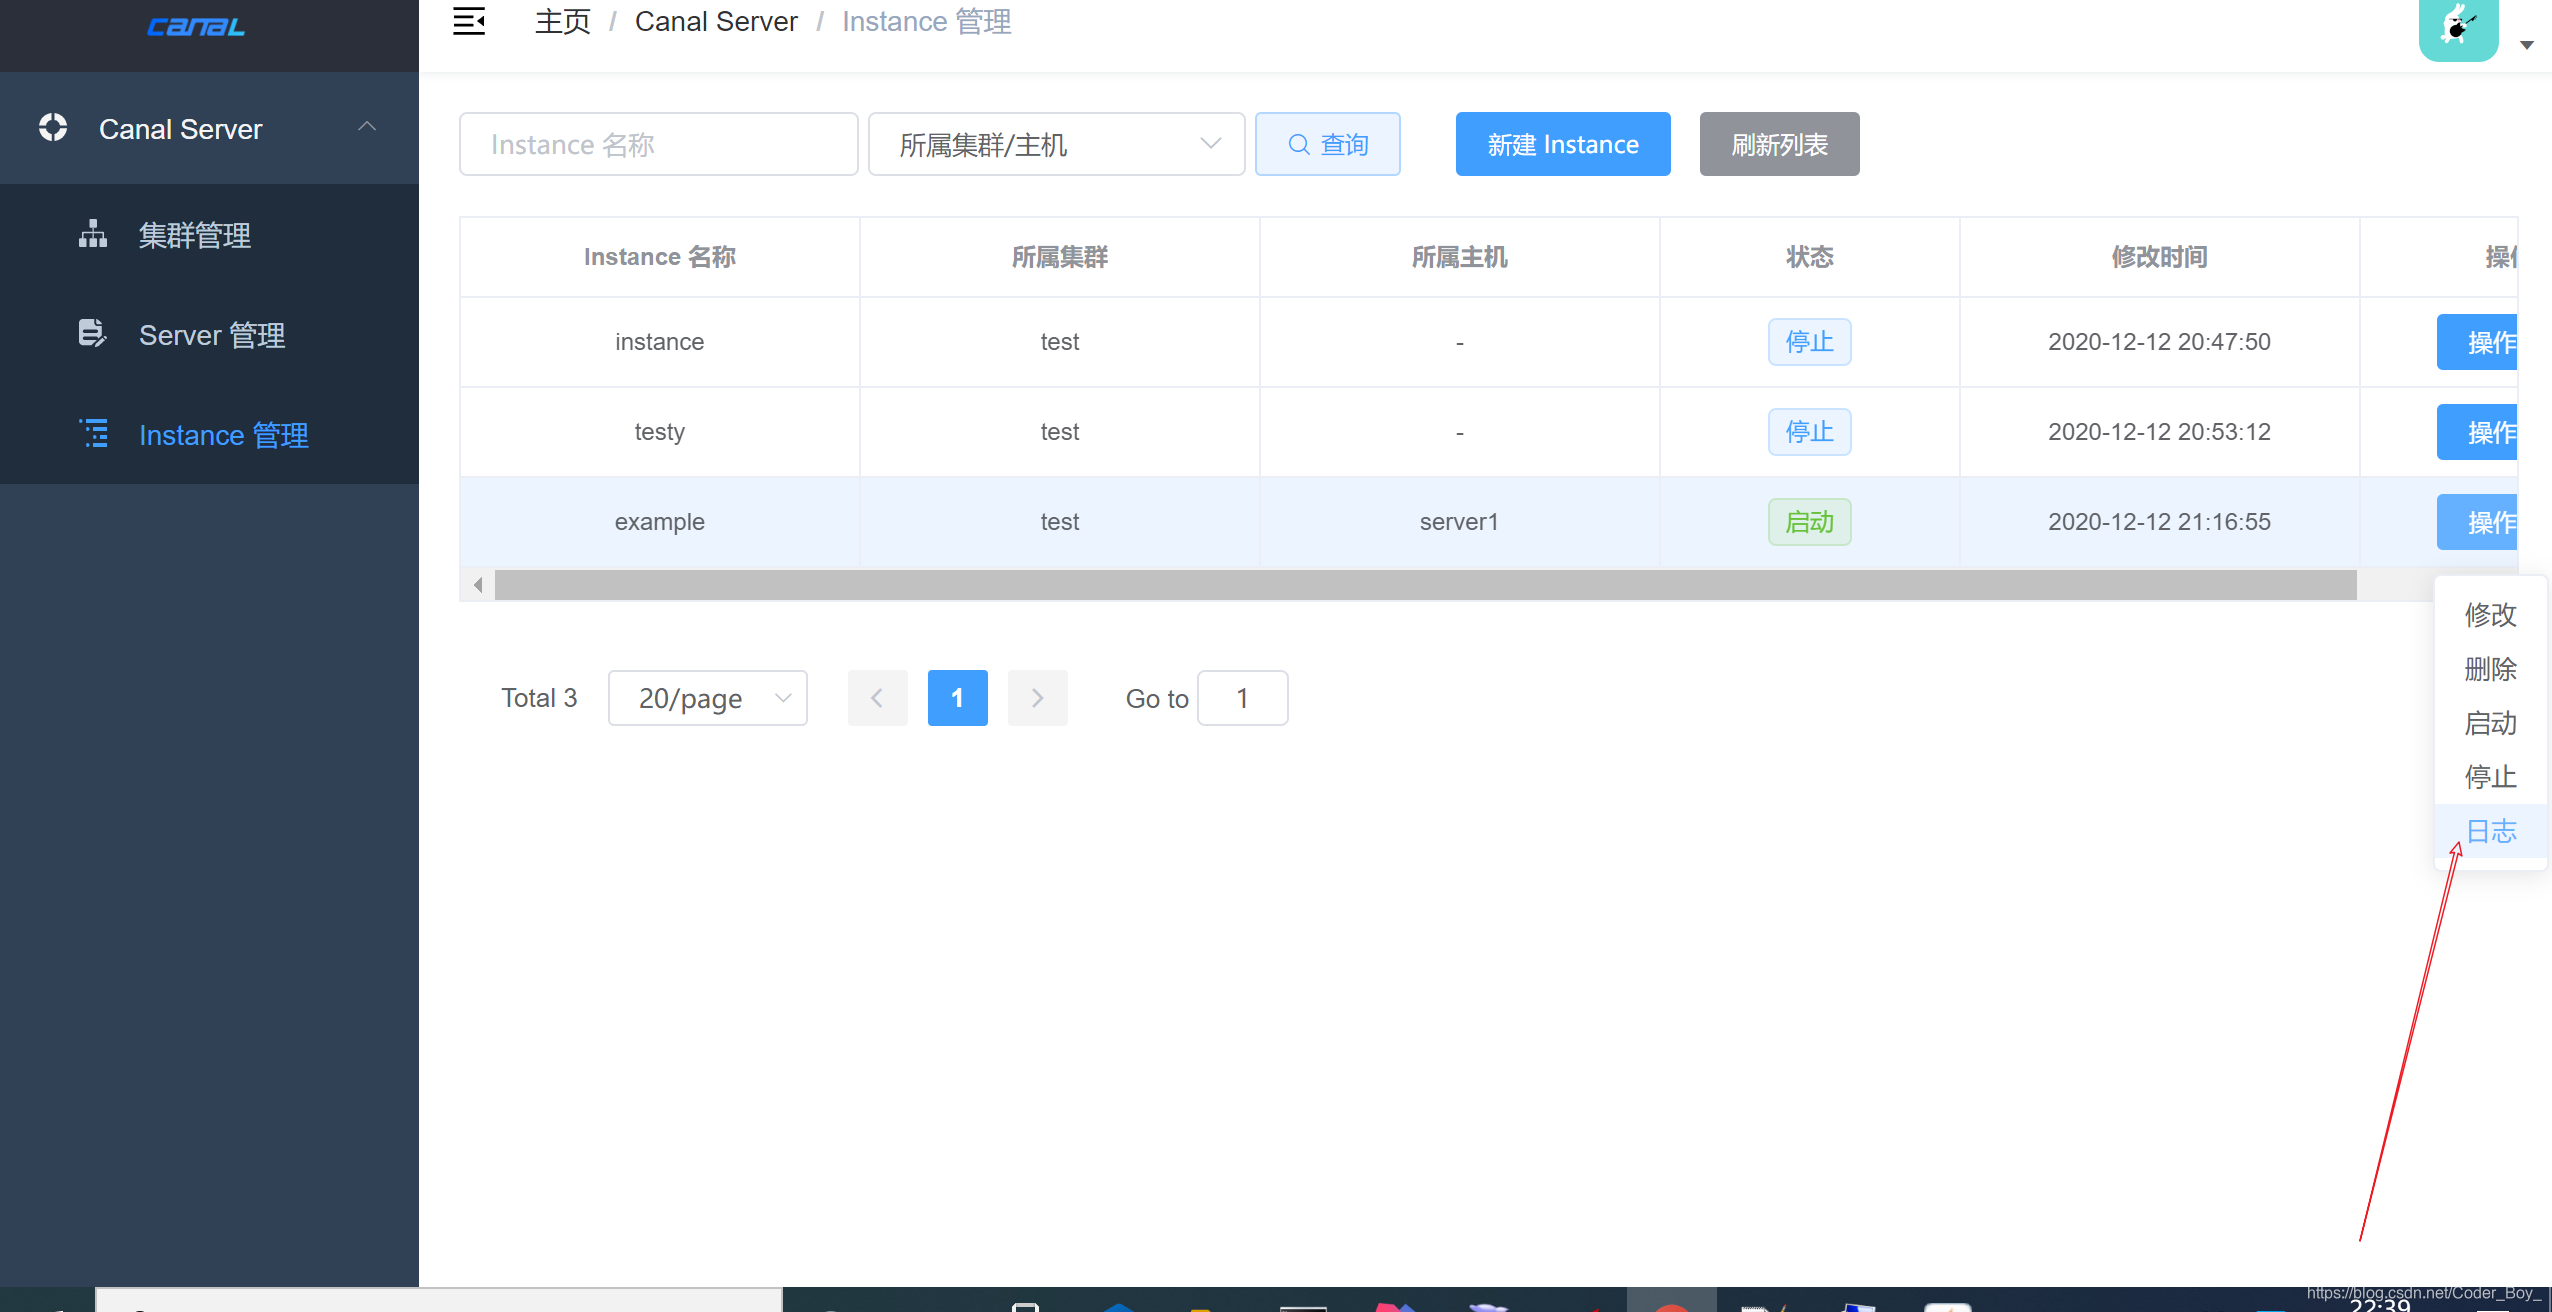Screen dimensions: 2552x1312
Task: Click the 所属集群 column header
Action: (1060, 257)
